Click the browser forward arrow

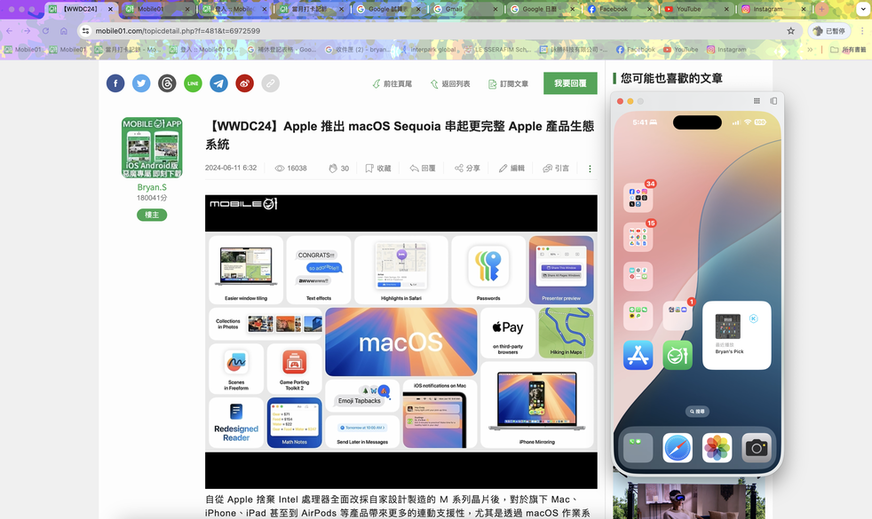coord(26,31)
